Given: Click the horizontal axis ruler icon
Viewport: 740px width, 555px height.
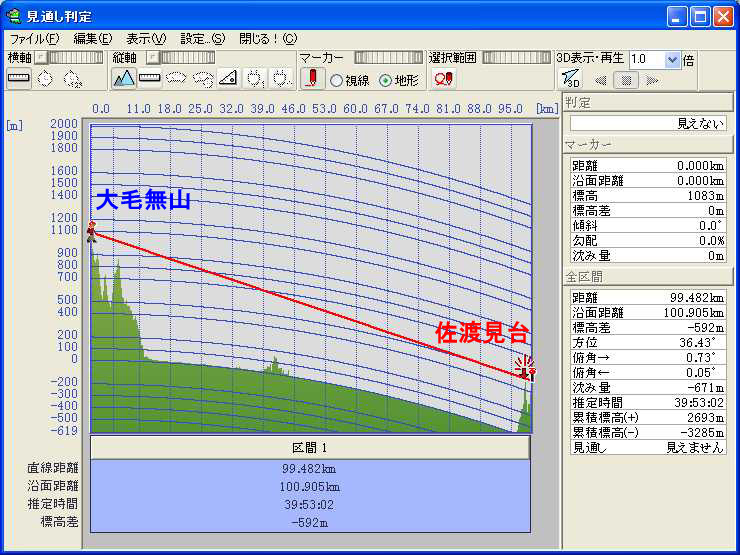Looking at the screenshot, I should pos(19,78).
